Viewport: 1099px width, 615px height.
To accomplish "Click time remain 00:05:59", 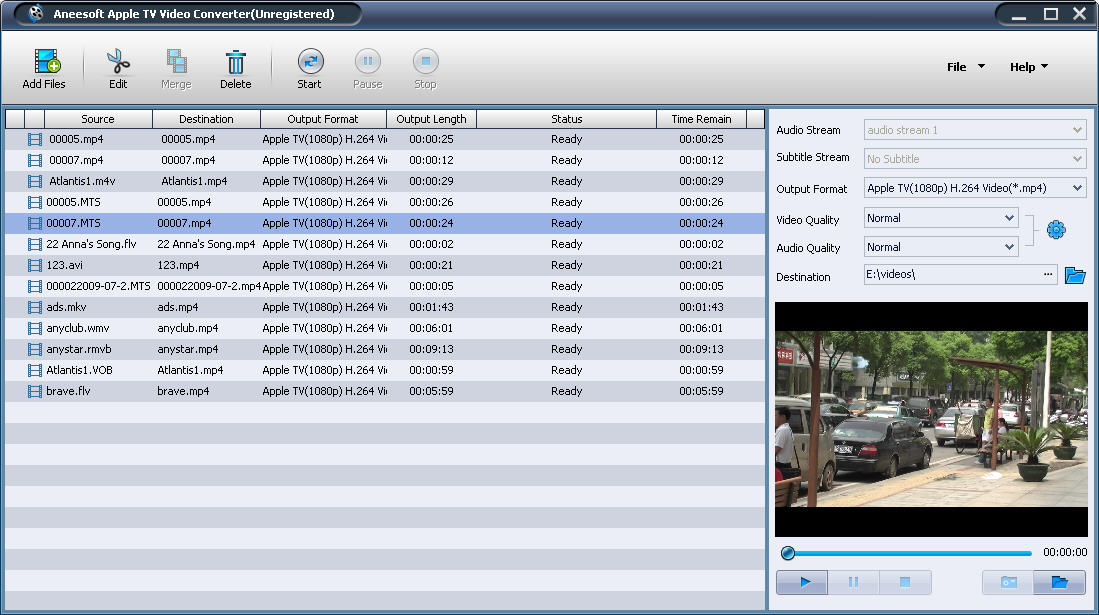I will coord(701,392).
